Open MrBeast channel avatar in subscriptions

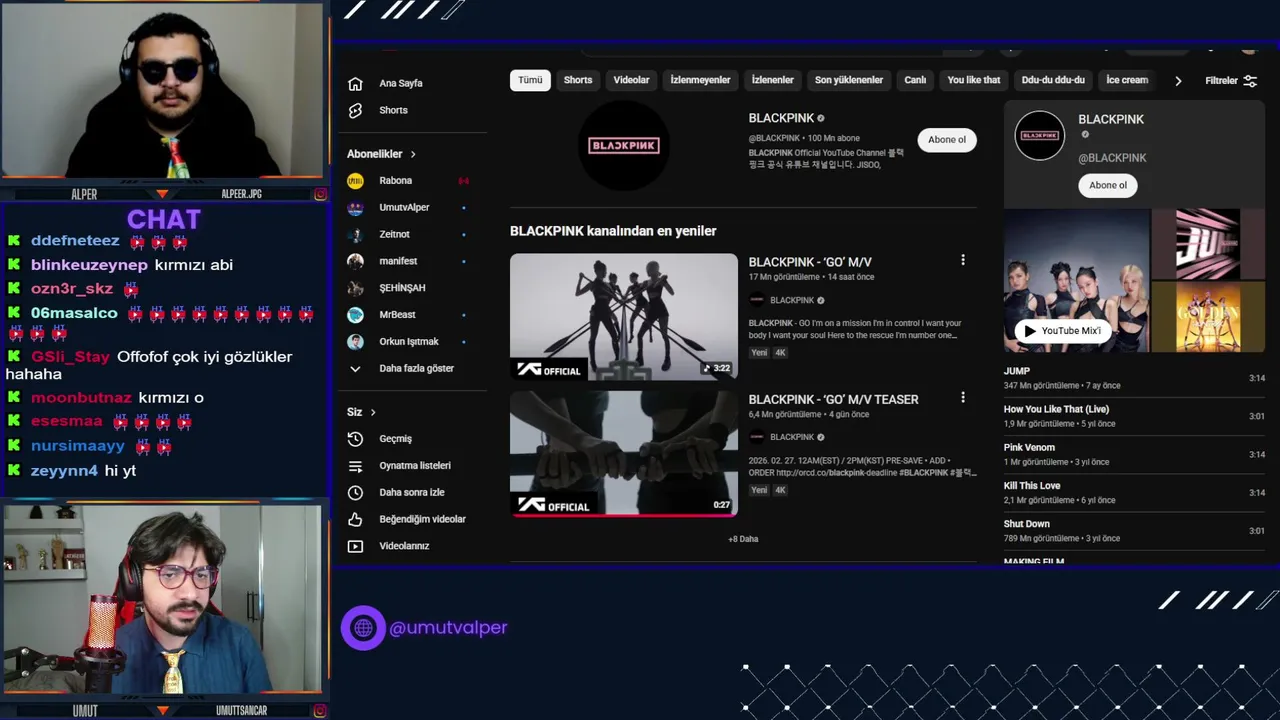(355, 315)
